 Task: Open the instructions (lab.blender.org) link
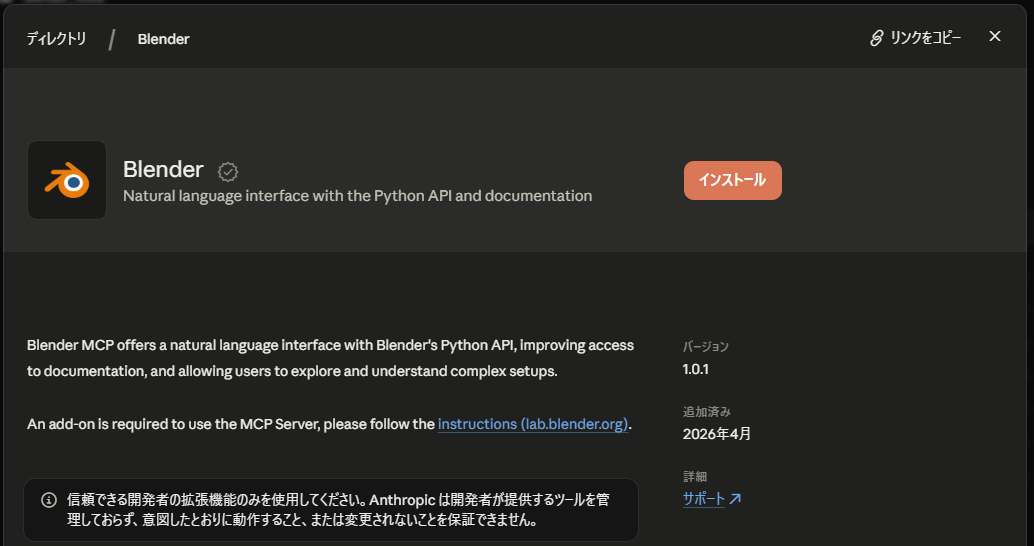533,424
